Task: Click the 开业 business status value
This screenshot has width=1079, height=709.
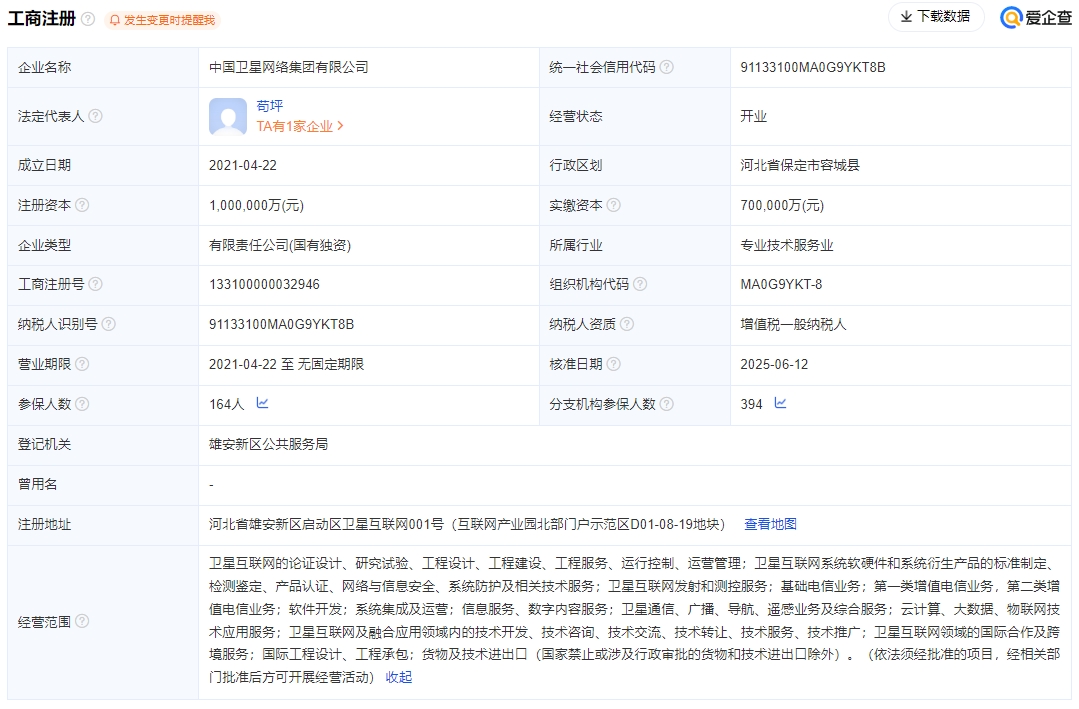Action: [754, 116]
